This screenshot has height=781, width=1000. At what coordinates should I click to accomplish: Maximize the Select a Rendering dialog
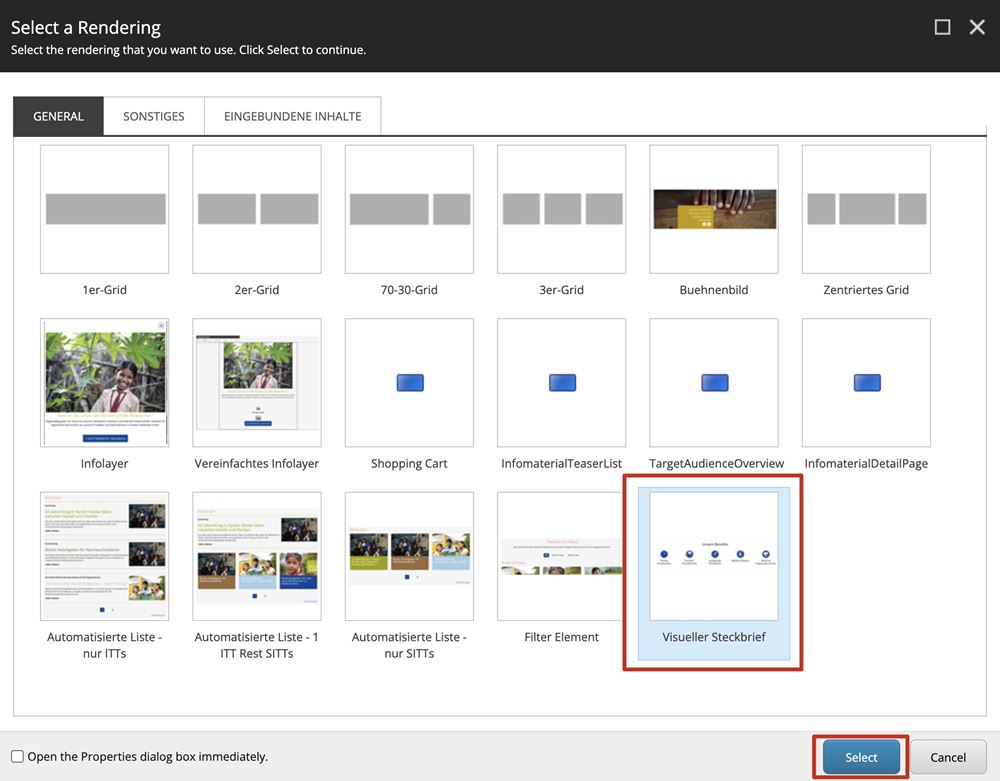pos(942,27)
